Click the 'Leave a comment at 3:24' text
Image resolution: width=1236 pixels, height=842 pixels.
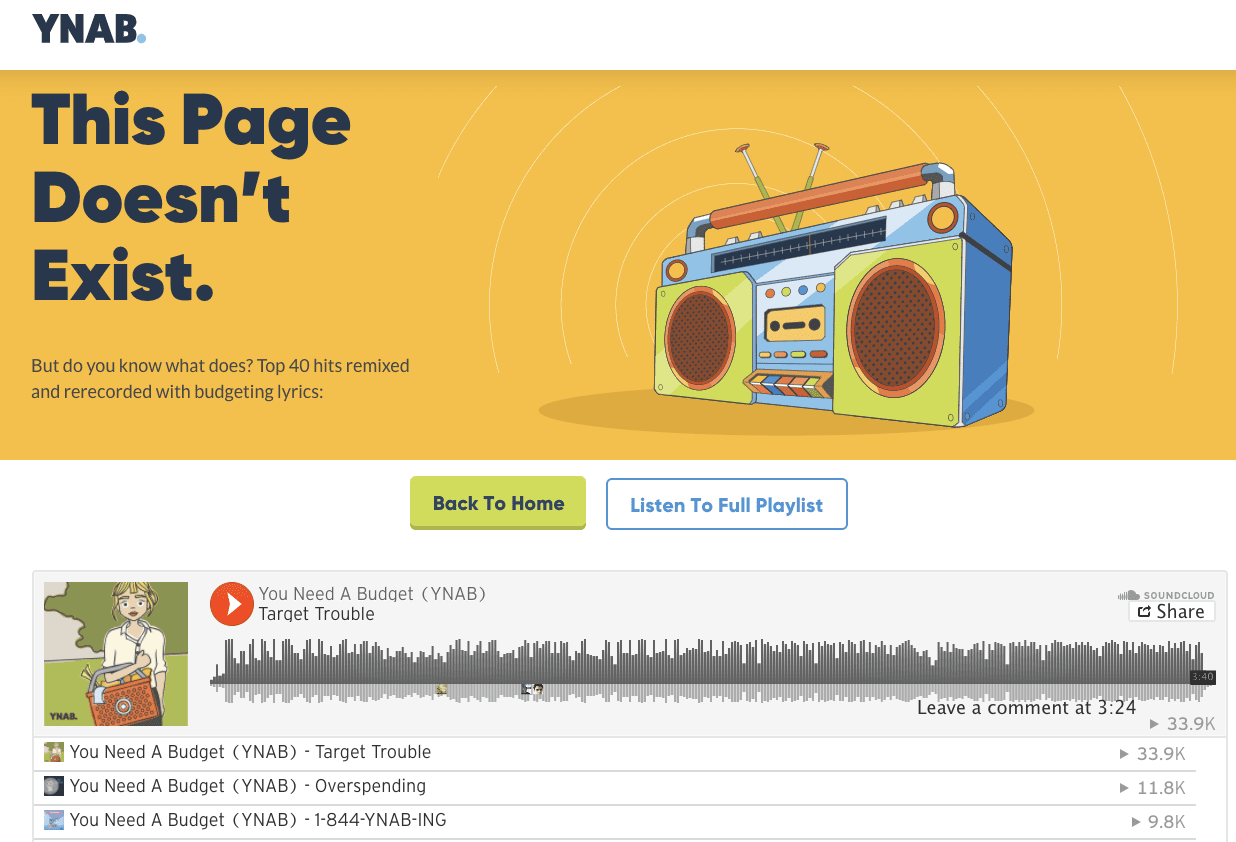[1027, 708]
